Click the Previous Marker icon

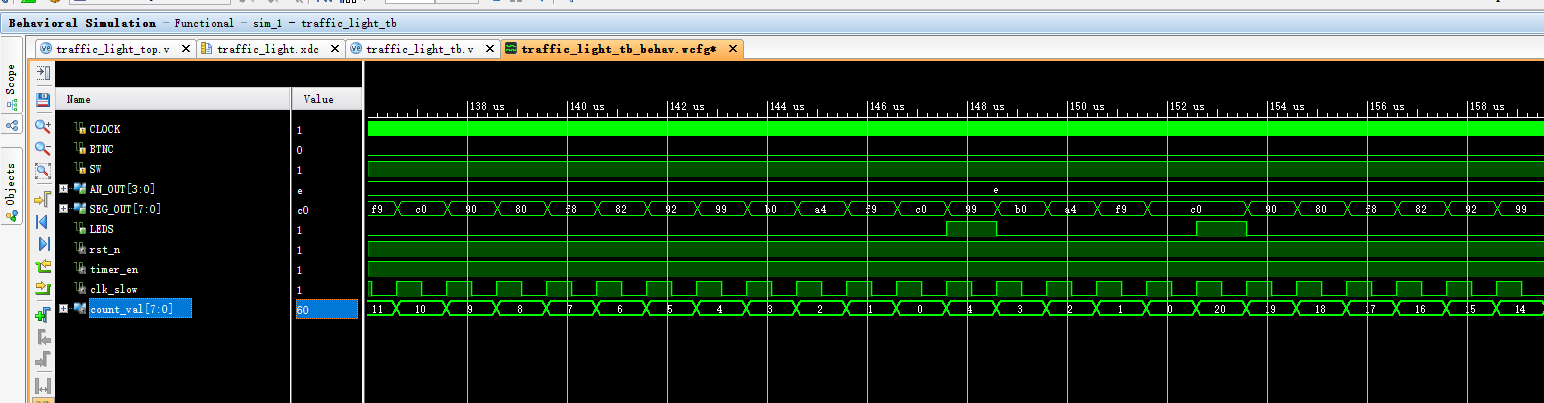43,339
